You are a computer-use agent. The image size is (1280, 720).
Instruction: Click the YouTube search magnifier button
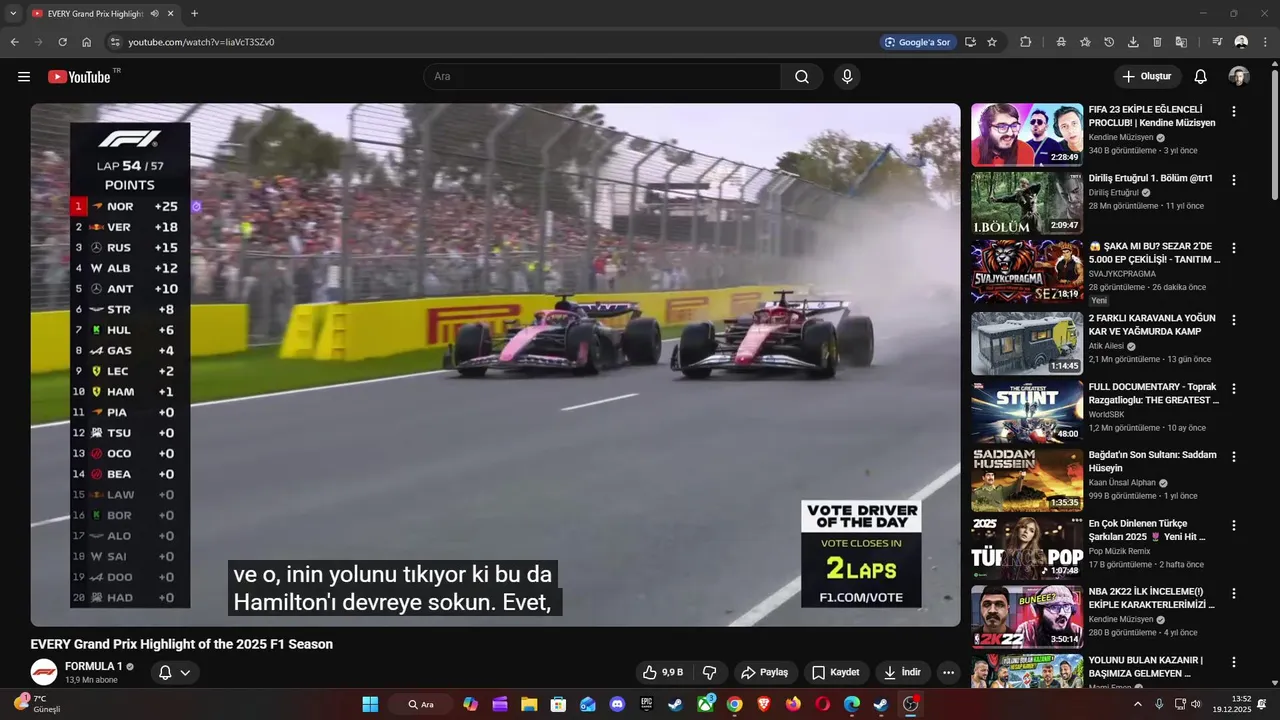(x=802, y=77)
